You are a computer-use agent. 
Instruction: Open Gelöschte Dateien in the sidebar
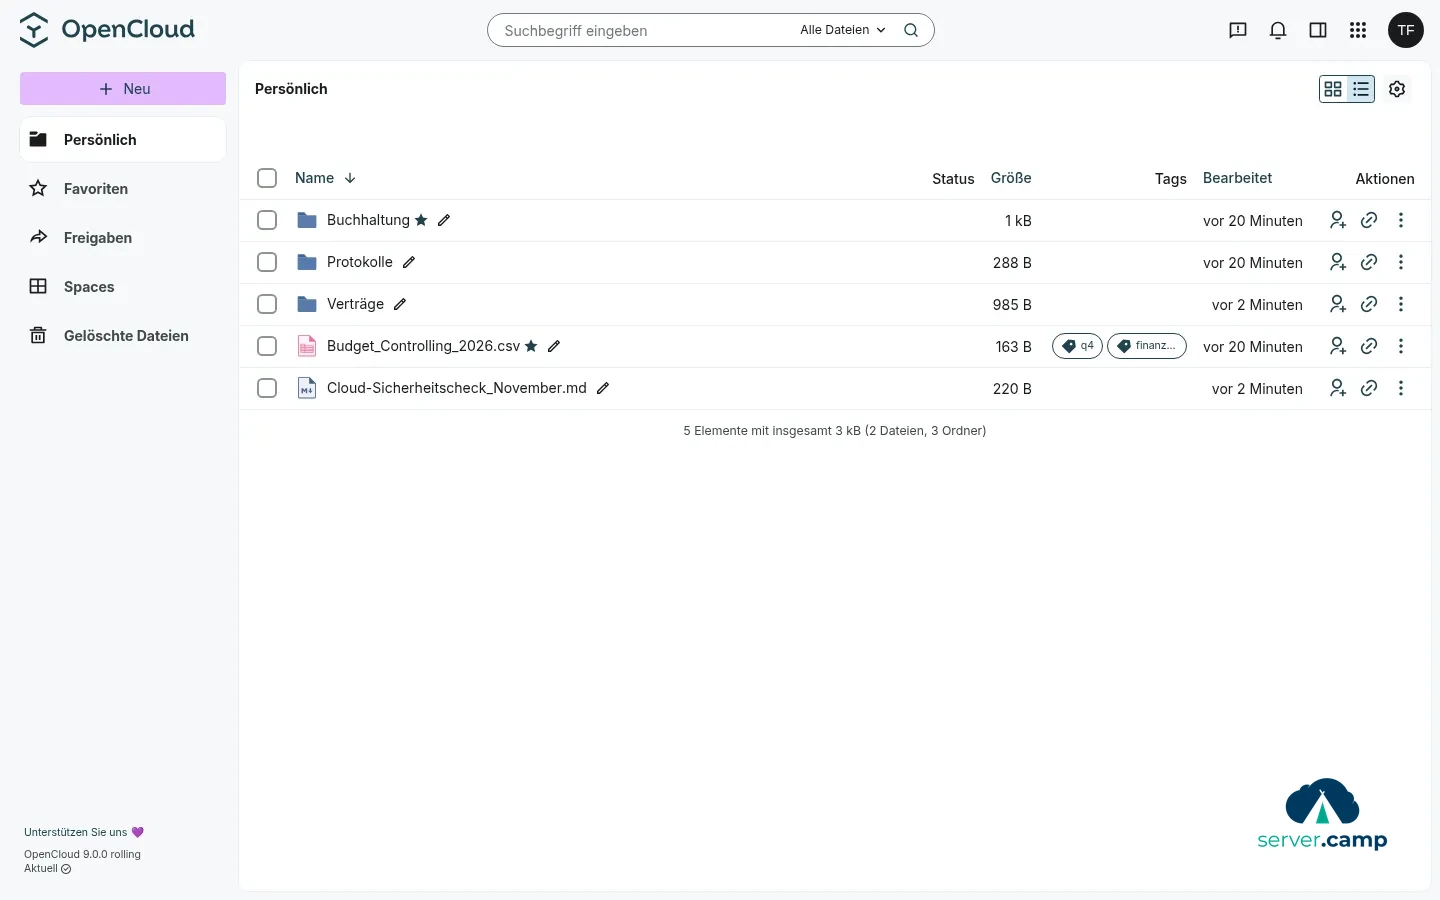123,336
